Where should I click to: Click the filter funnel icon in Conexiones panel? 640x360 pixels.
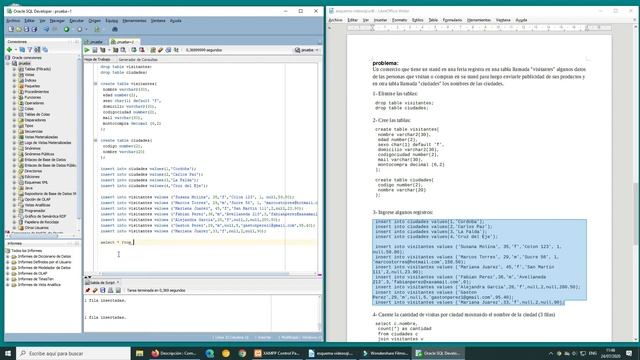[30, 50]
